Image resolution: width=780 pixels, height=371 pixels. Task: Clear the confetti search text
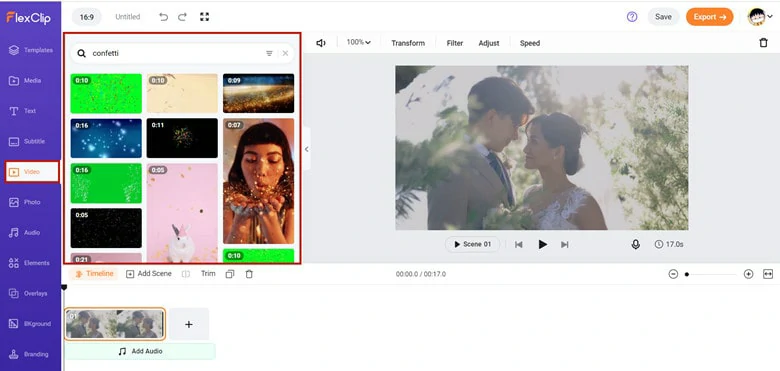tap(285, 53)
